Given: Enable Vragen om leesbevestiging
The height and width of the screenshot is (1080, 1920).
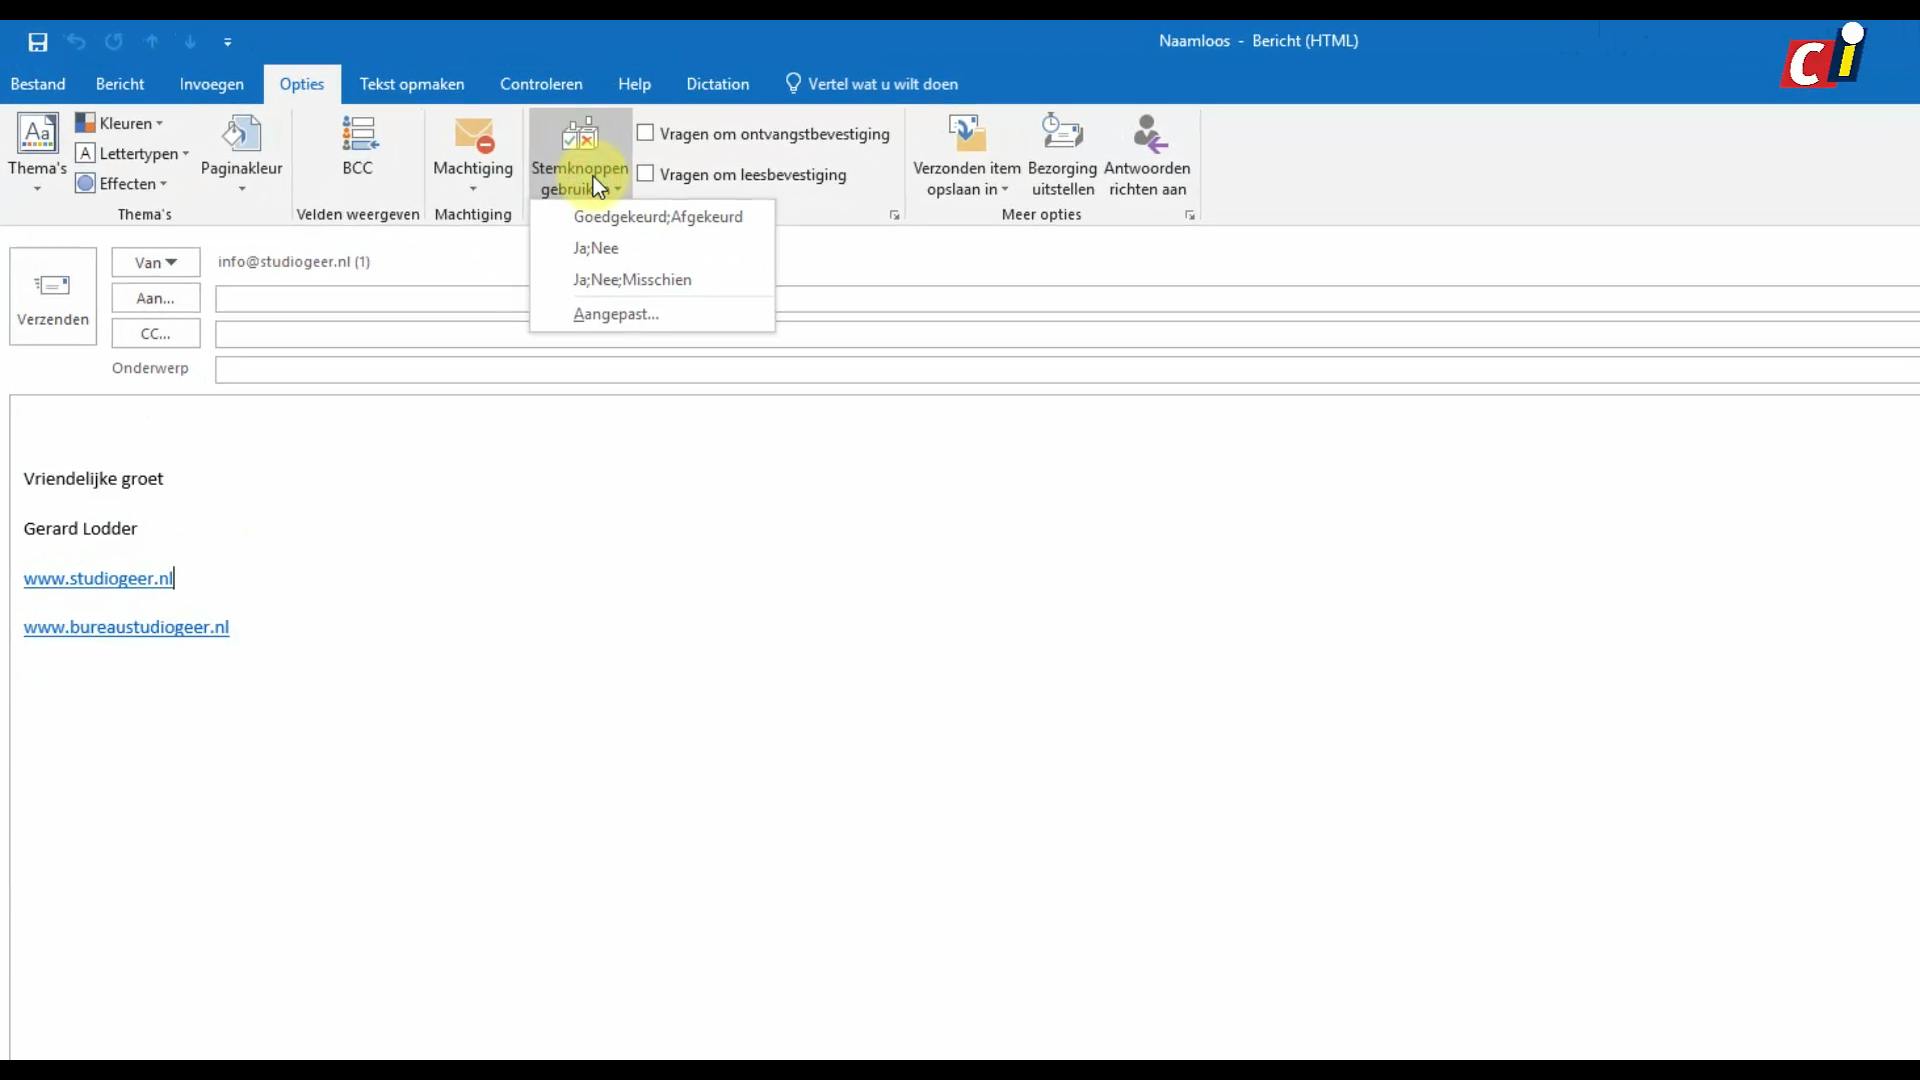Looking at the screenshot, I should (645, 173).
